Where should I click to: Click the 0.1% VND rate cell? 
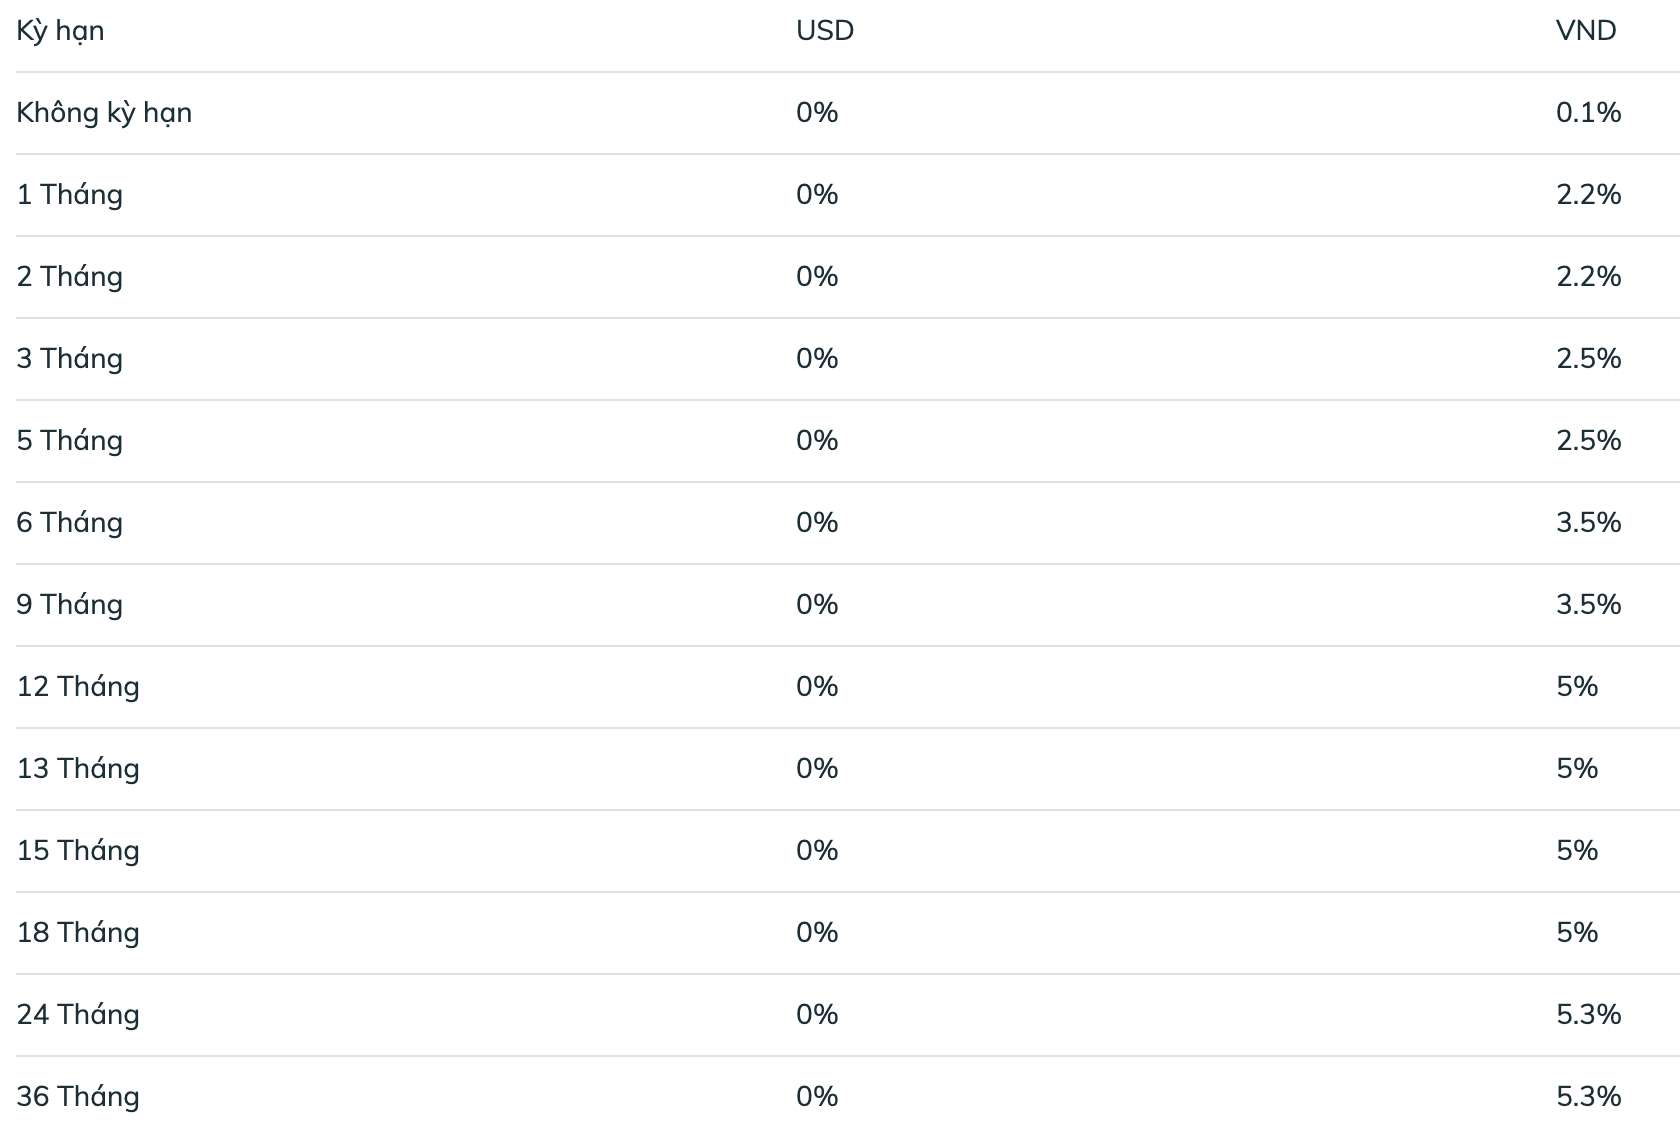[x=1588, y=113]
